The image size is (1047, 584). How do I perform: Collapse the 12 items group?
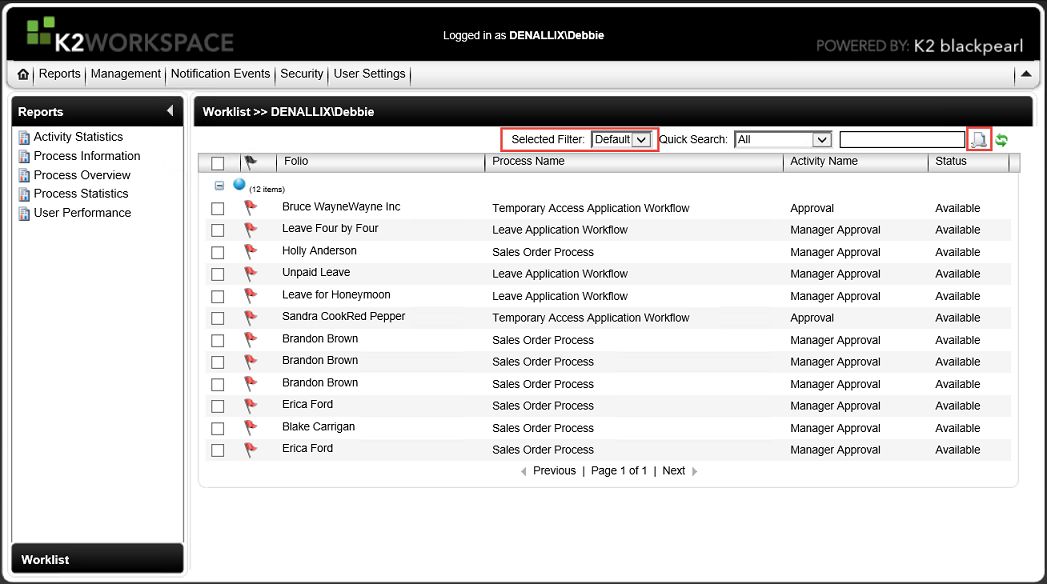219,186
